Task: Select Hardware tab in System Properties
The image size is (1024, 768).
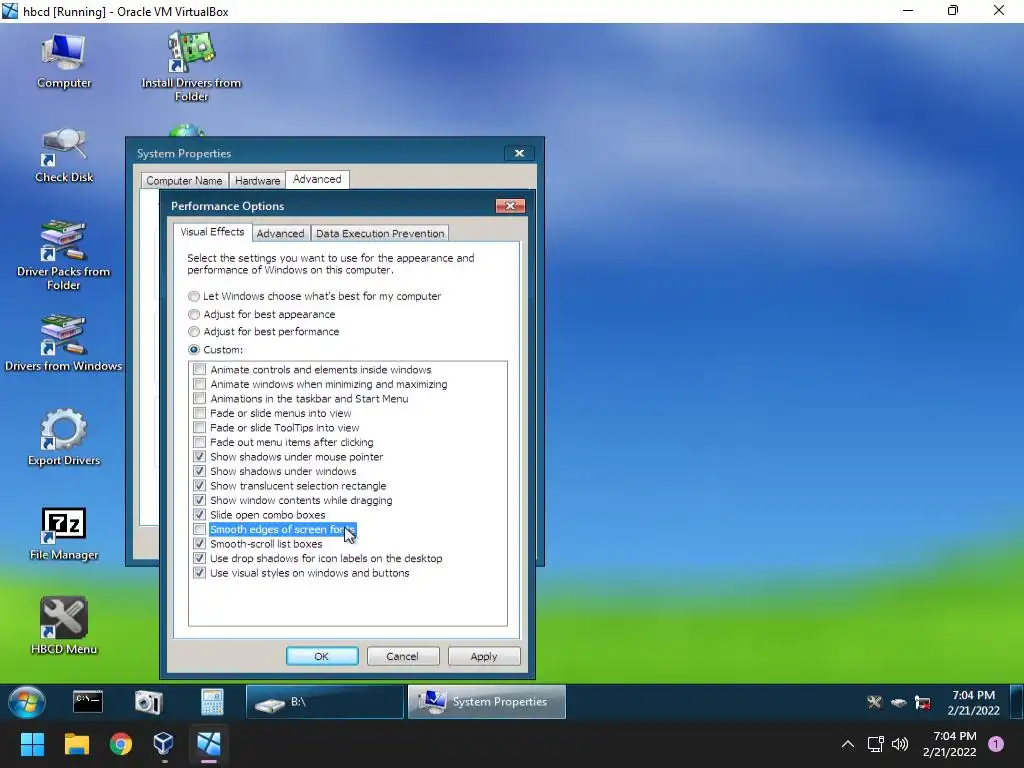Action: [x=257, y=180]
